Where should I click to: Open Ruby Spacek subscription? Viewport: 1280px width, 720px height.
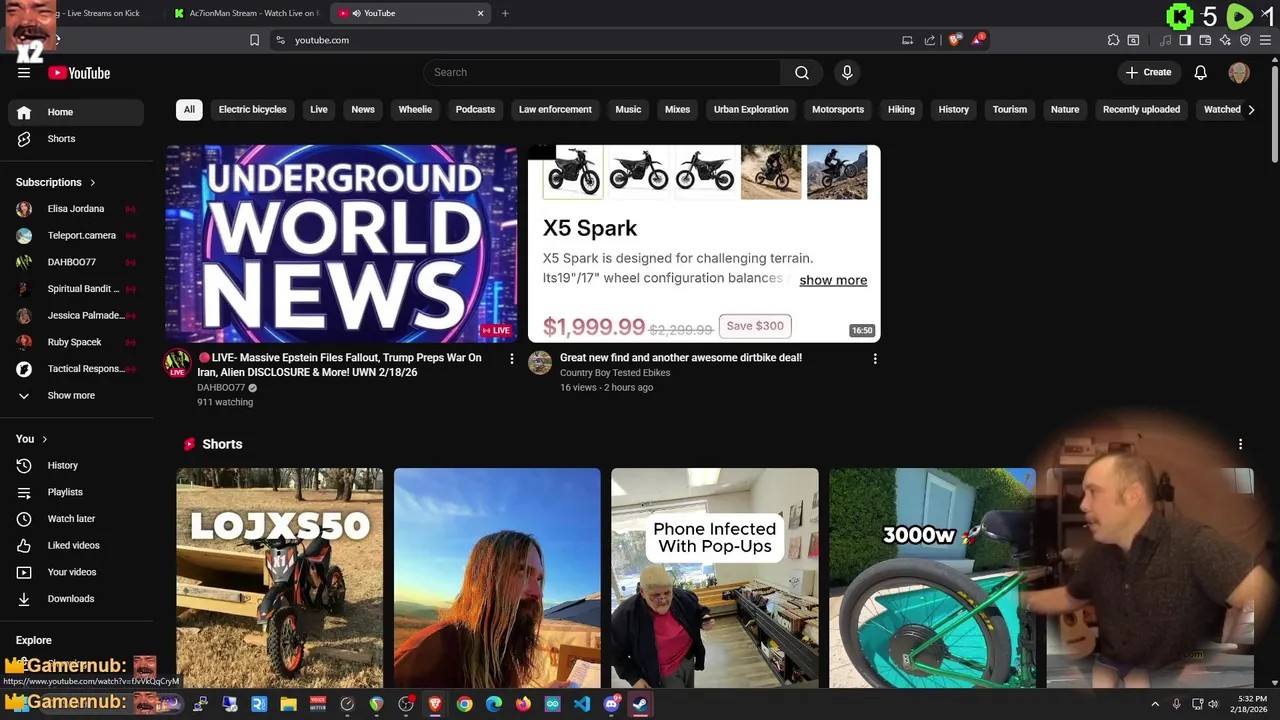(76, 342)
